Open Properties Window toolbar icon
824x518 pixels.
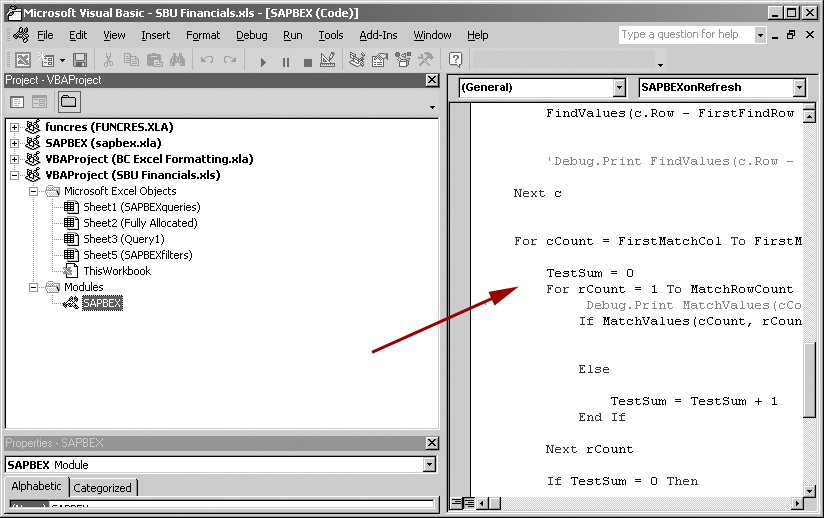point(379,60)
